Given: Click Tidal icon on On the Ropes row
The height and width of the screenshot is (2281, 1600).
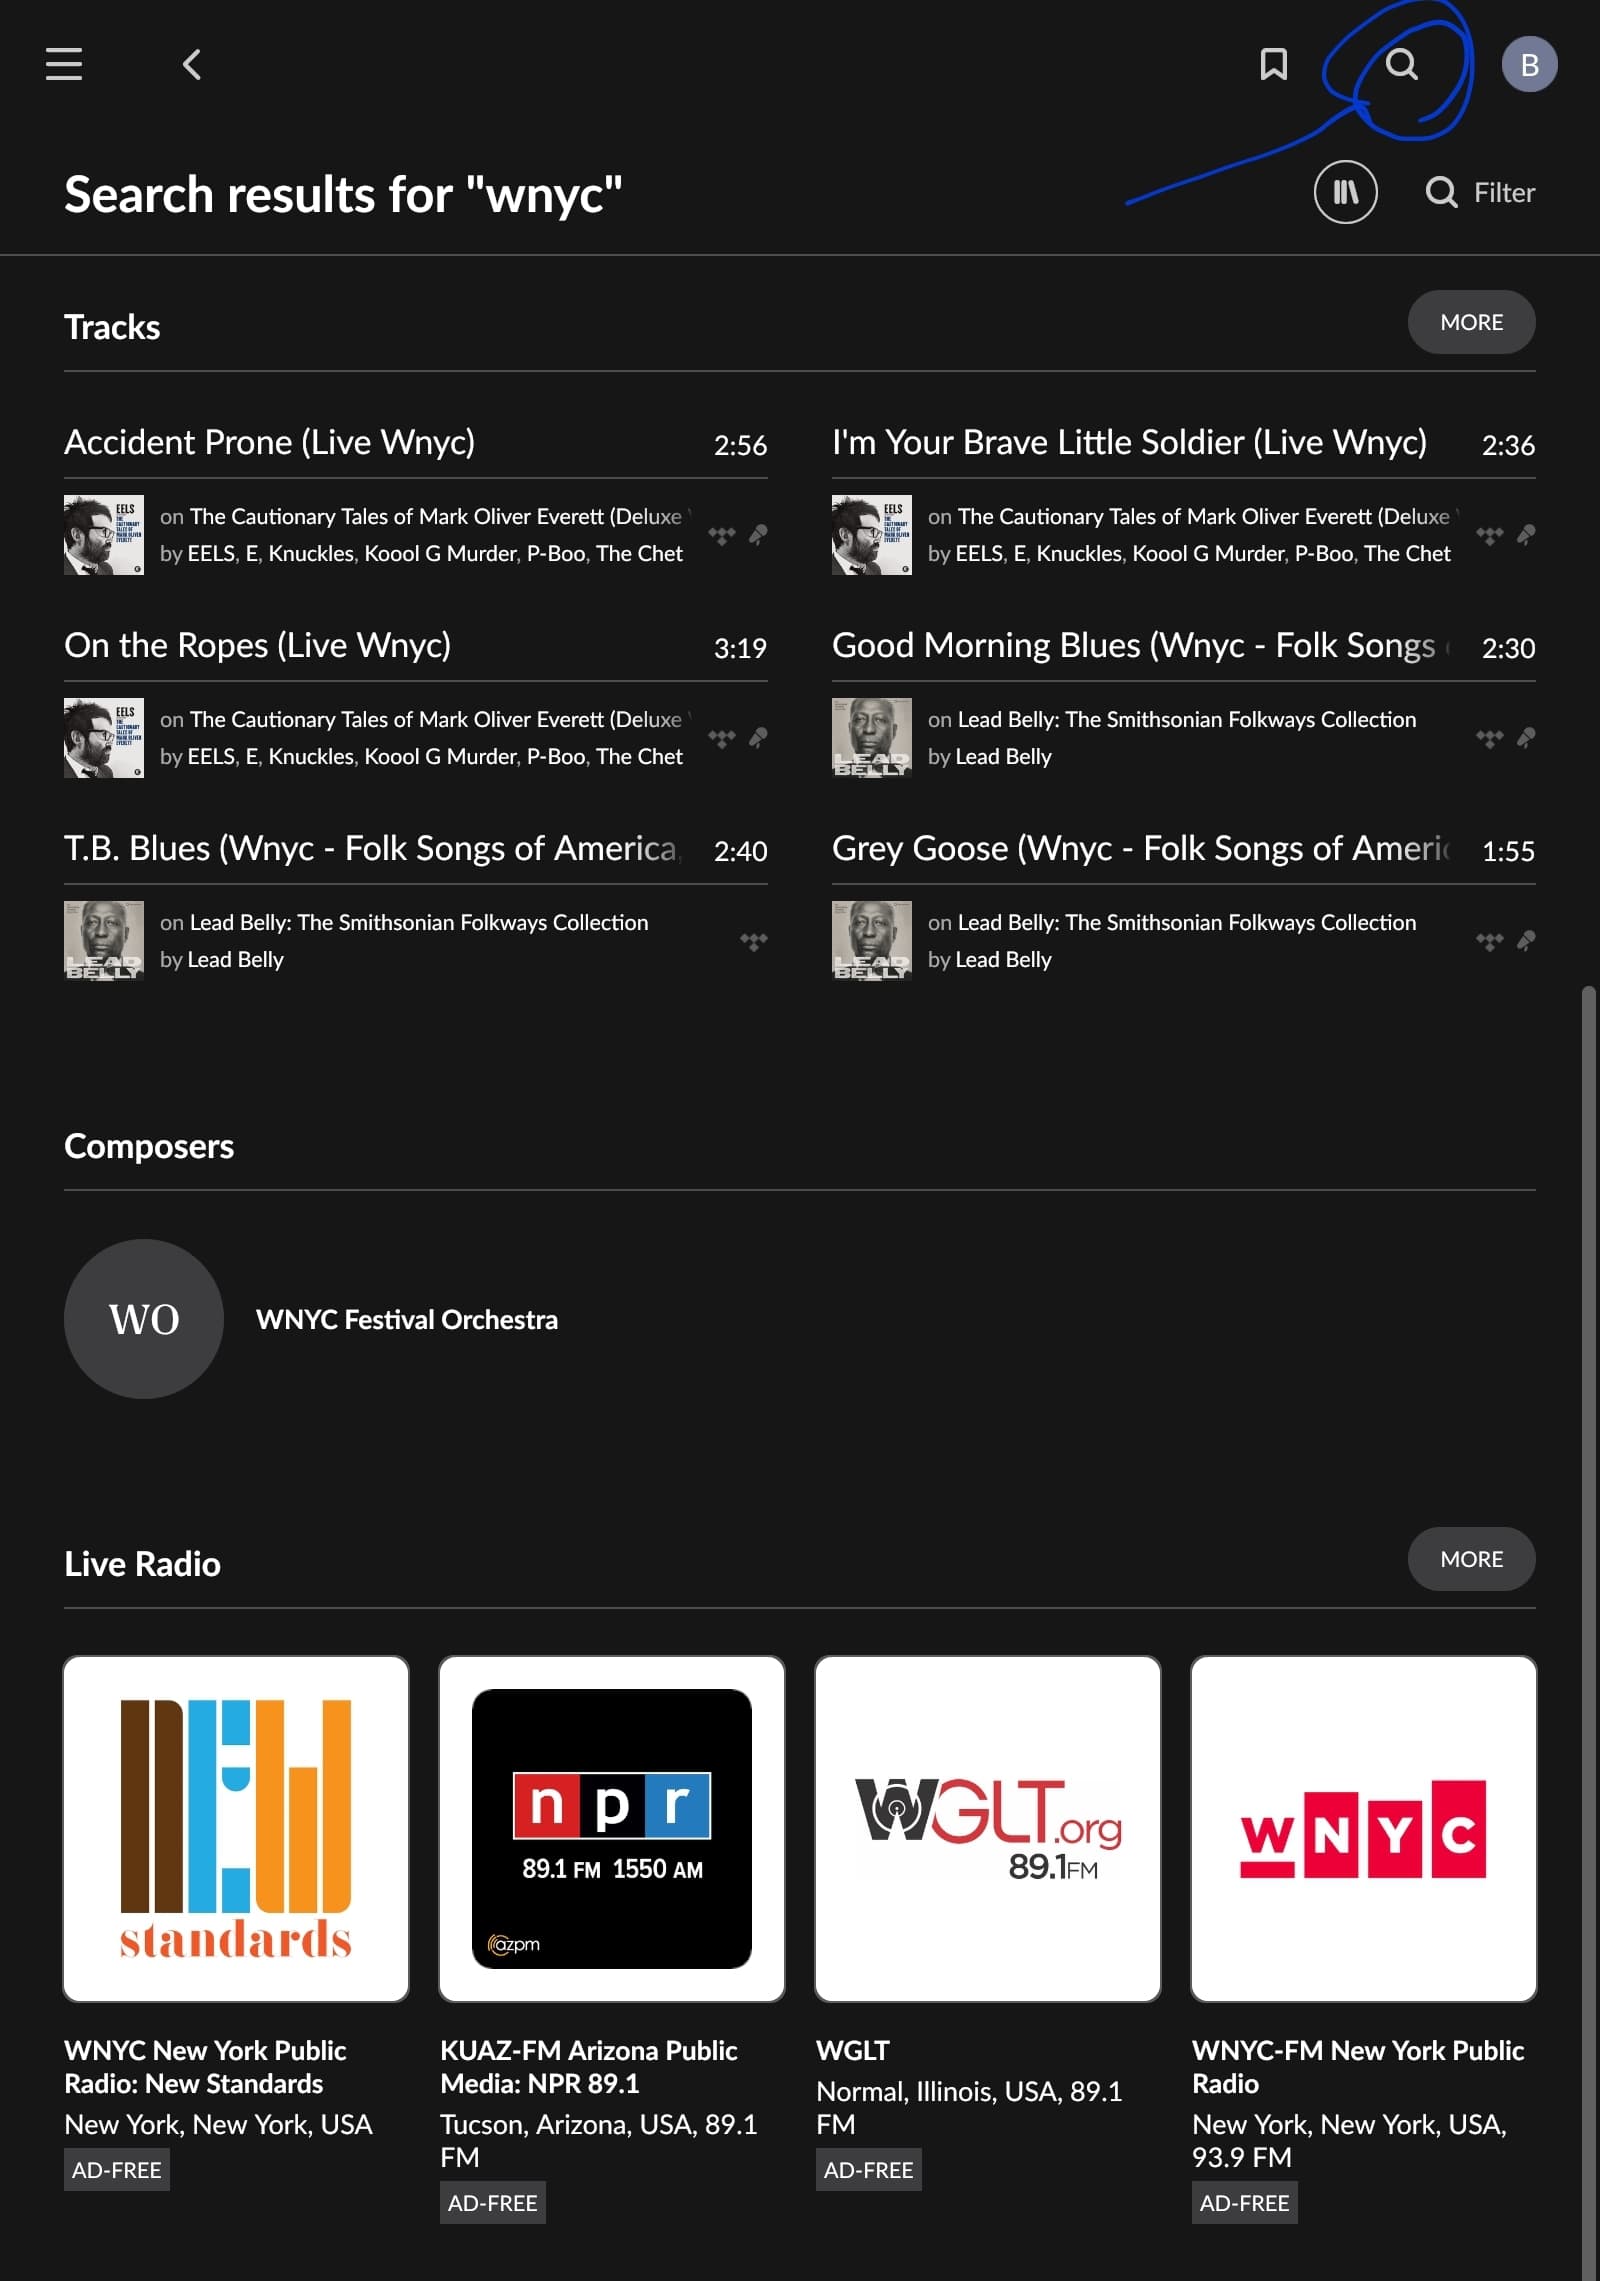Looking at the screenshot, I should (x=722, y=739).
